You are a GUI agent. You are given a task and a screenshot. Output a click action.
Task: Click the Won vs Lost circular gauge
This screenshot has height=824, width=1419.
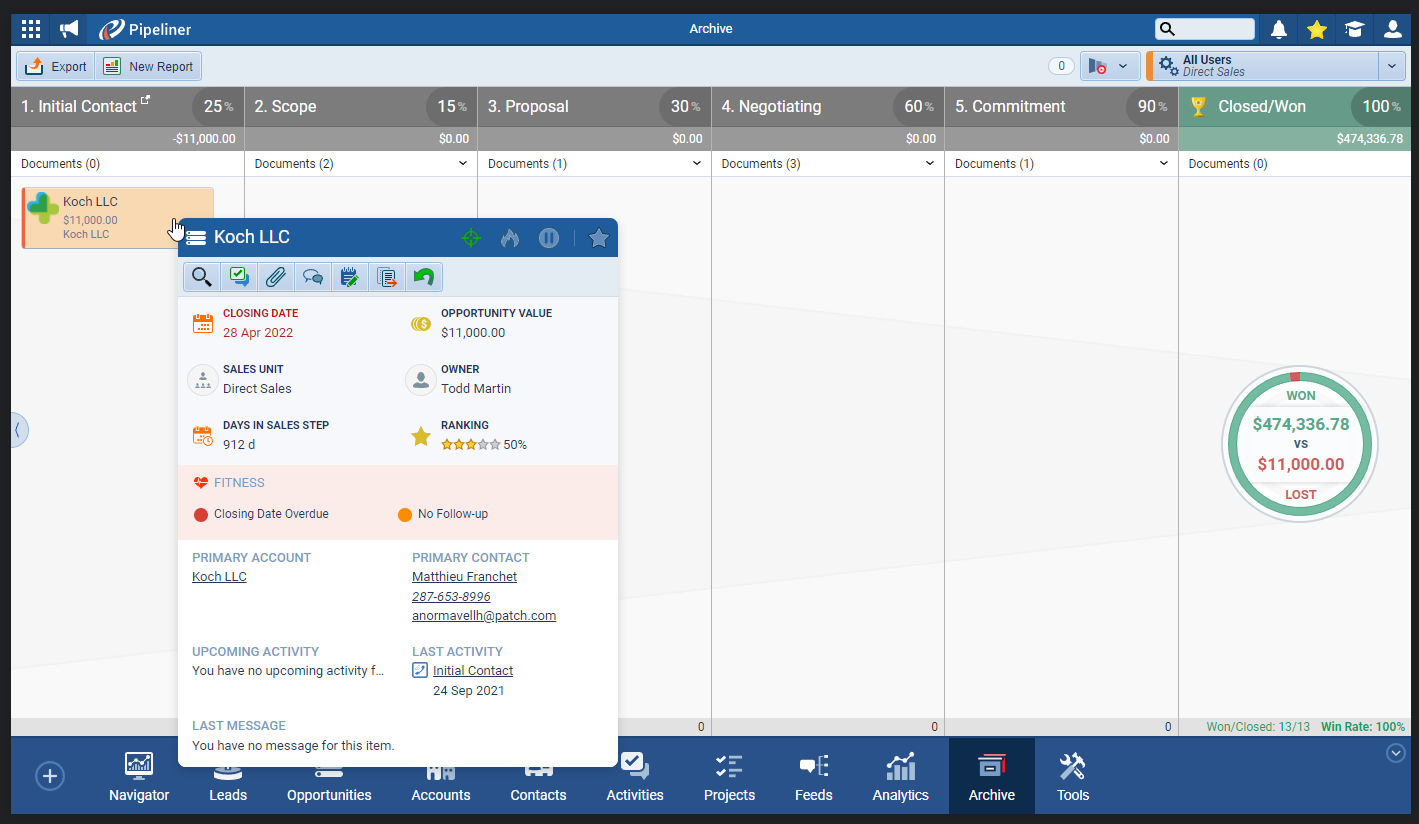click(x=1300, y=444)
